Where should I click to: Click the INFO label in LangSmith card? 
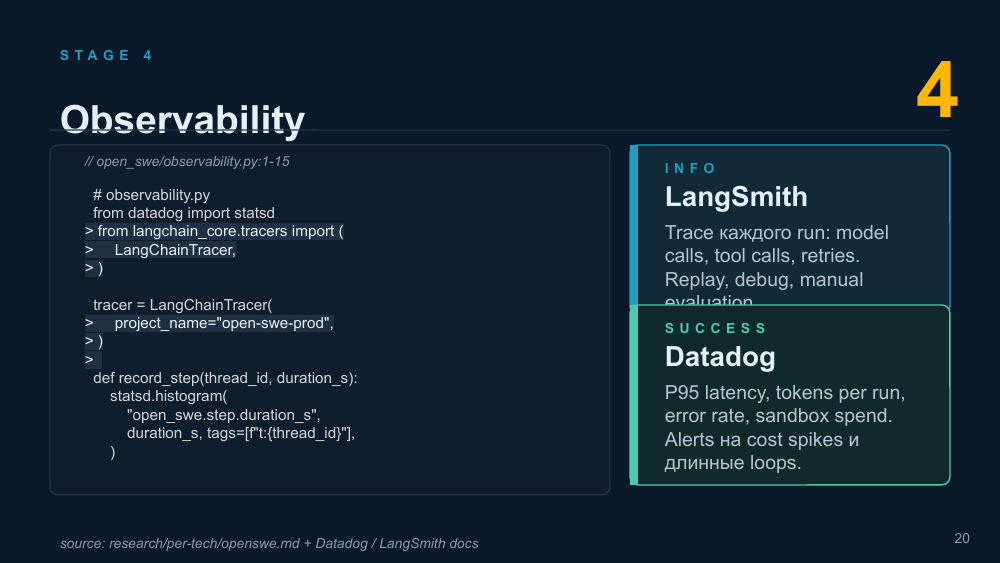[691, 168]
